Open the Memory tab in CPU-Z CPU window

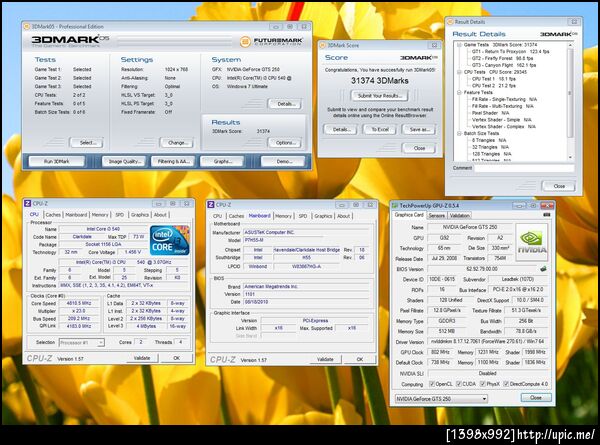[100, 215]
